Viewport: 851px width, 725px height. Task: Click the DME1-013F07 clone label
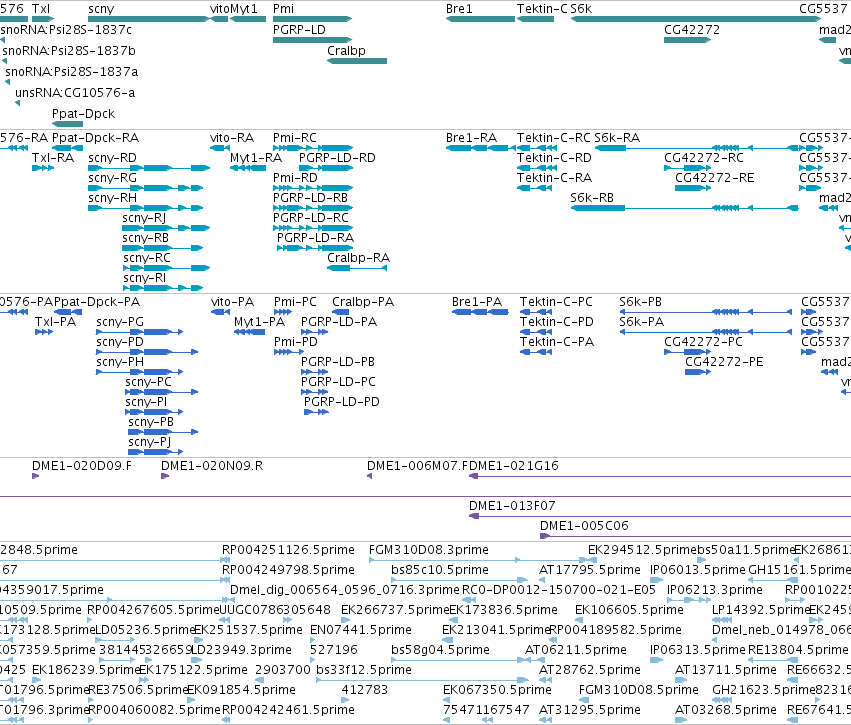tap(512, 506)
